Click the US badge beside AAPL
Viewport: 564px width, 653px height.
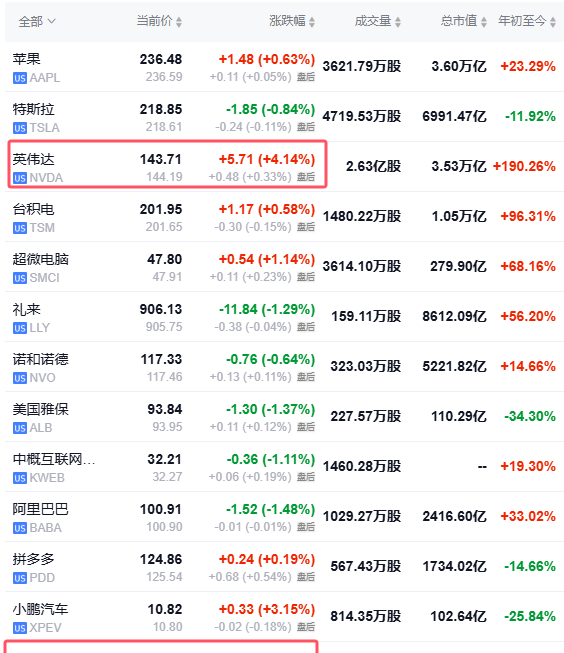tap(20, 78)
